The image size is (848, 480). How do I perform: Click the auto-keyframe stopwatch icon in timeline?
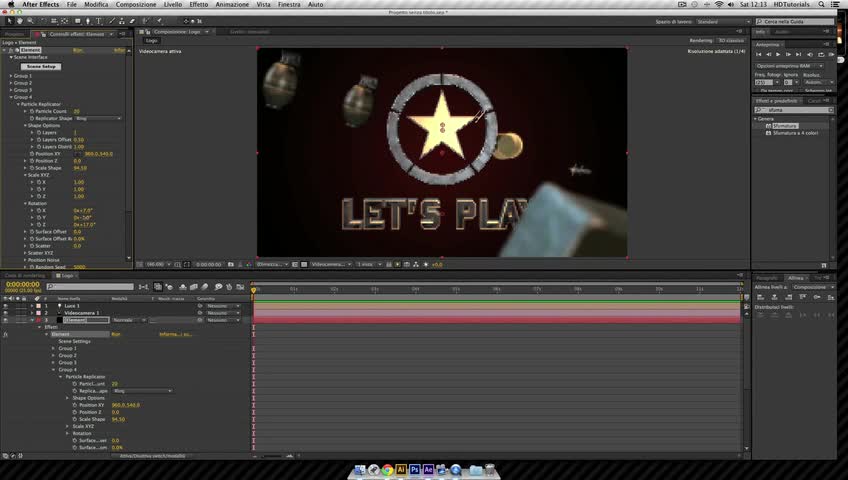(x=229, y=286)
